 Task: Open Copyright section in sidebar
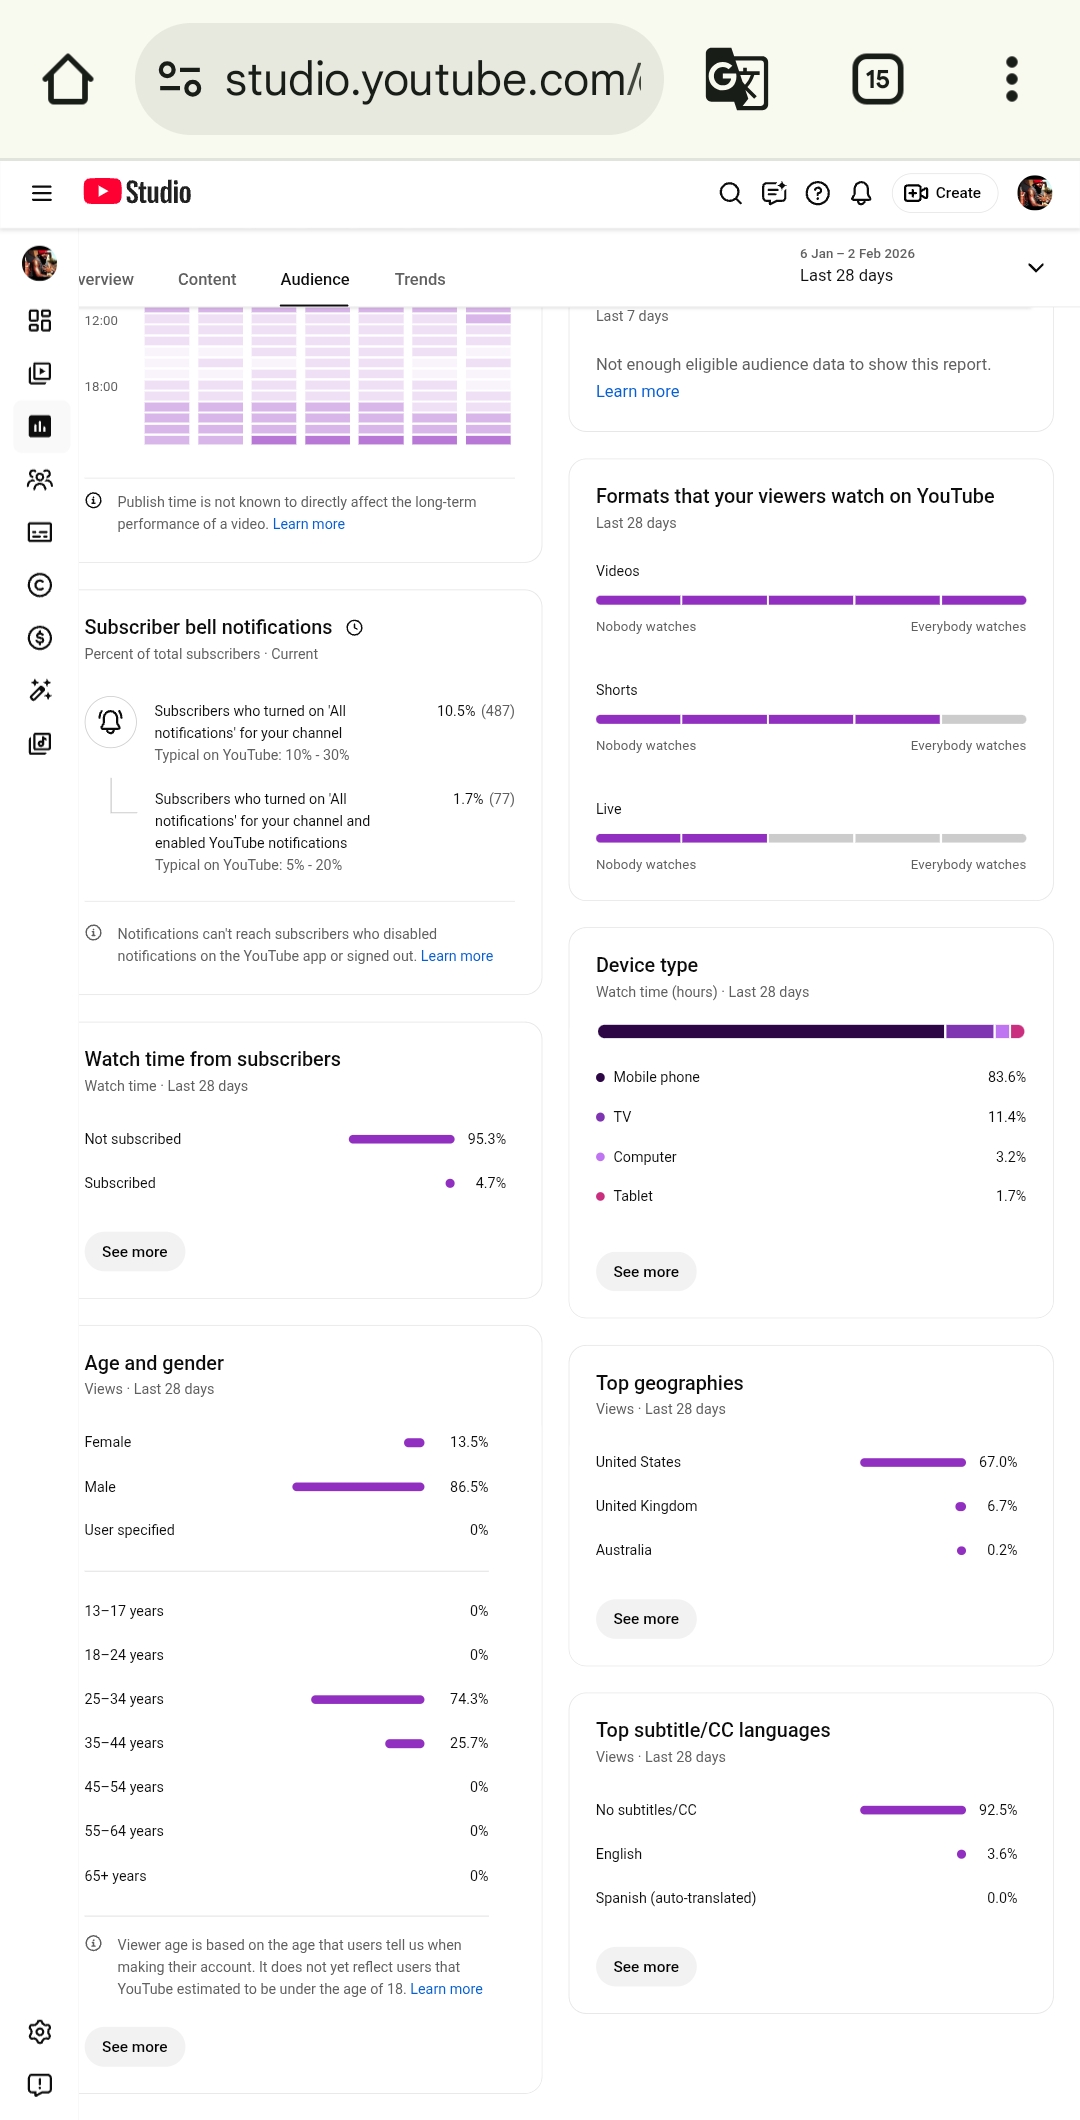click(x=40, y=585)
